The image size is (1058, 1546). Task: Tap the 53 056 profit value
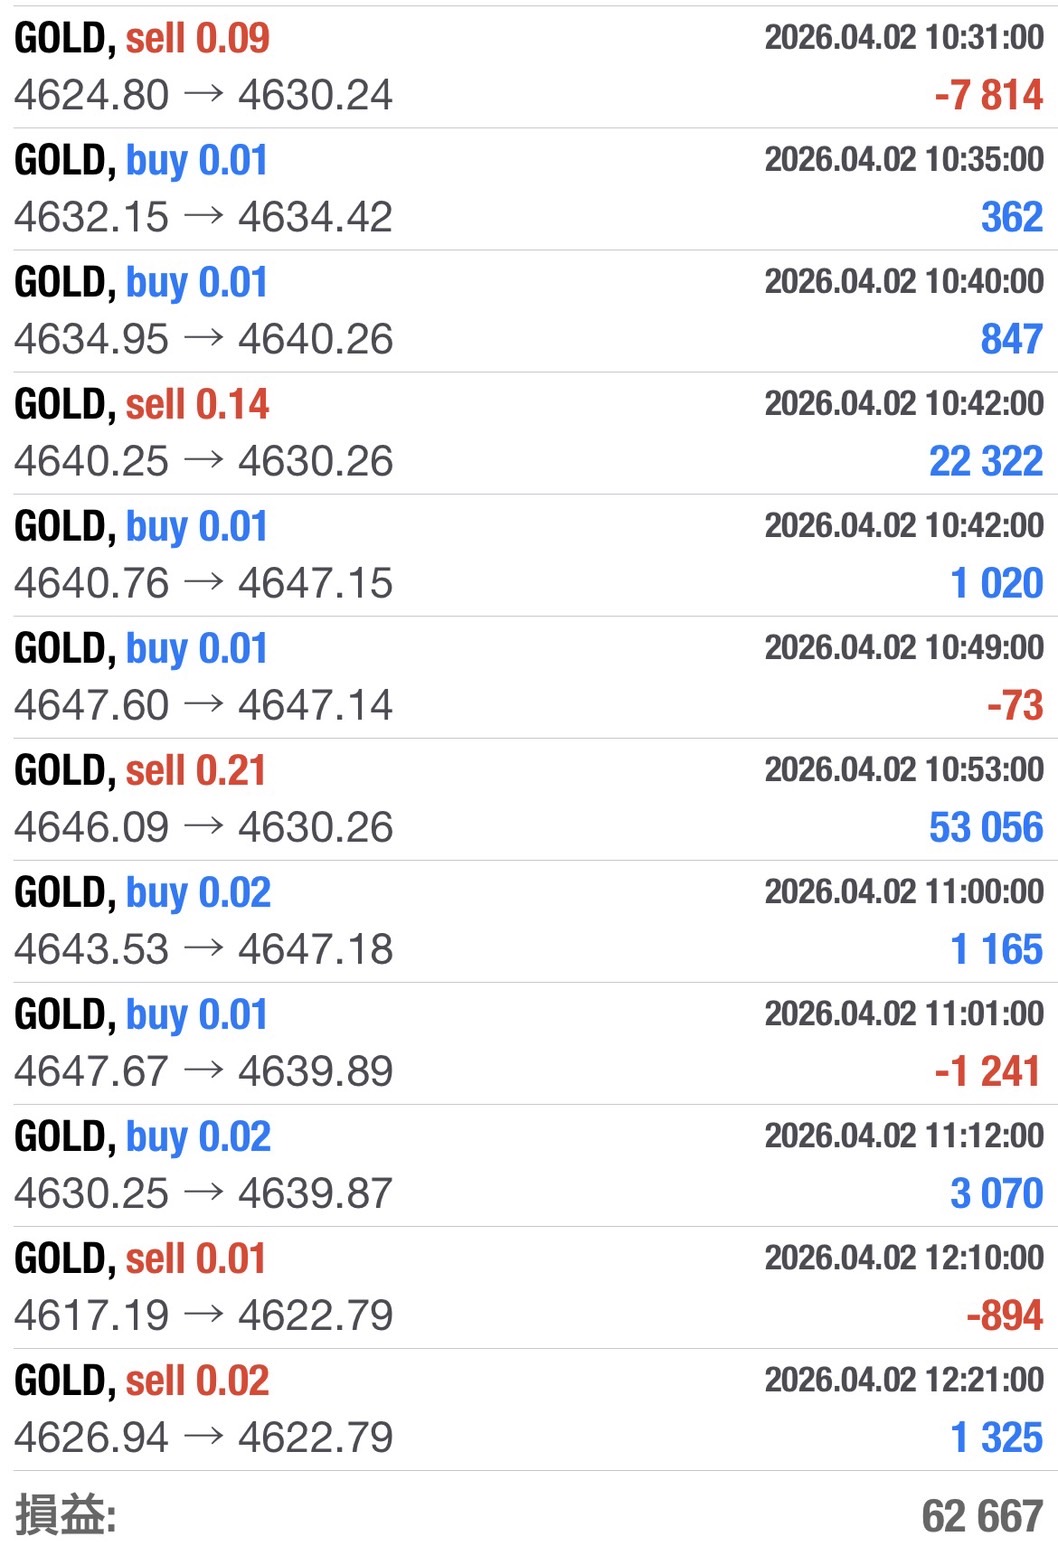[985, 828]
